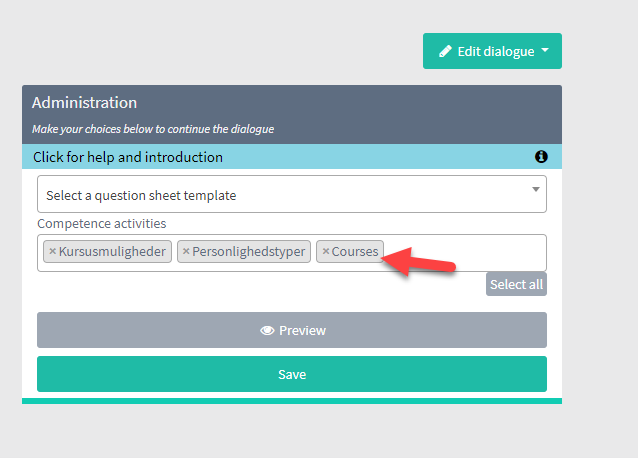This screenshot has height=458, width=638.
Task: Select the Personlighedstyper tag label
Action: coord(249,251)
